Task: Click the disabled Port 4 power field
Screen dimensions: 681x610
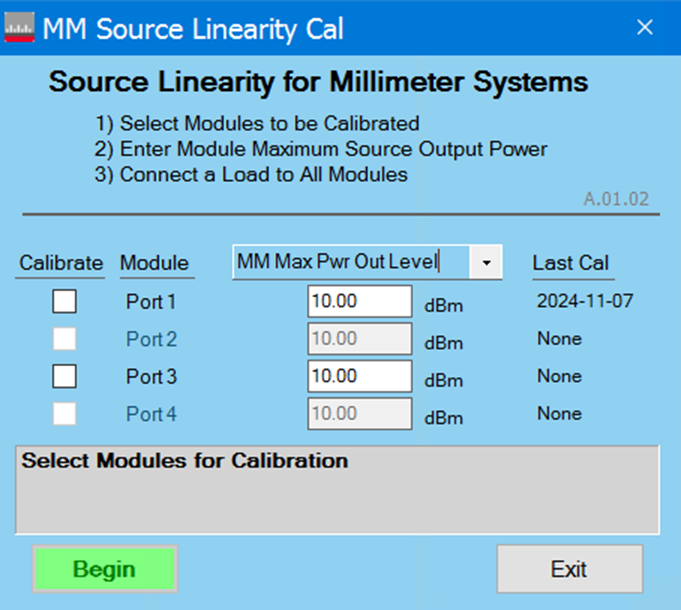Action: click(359, 413)
